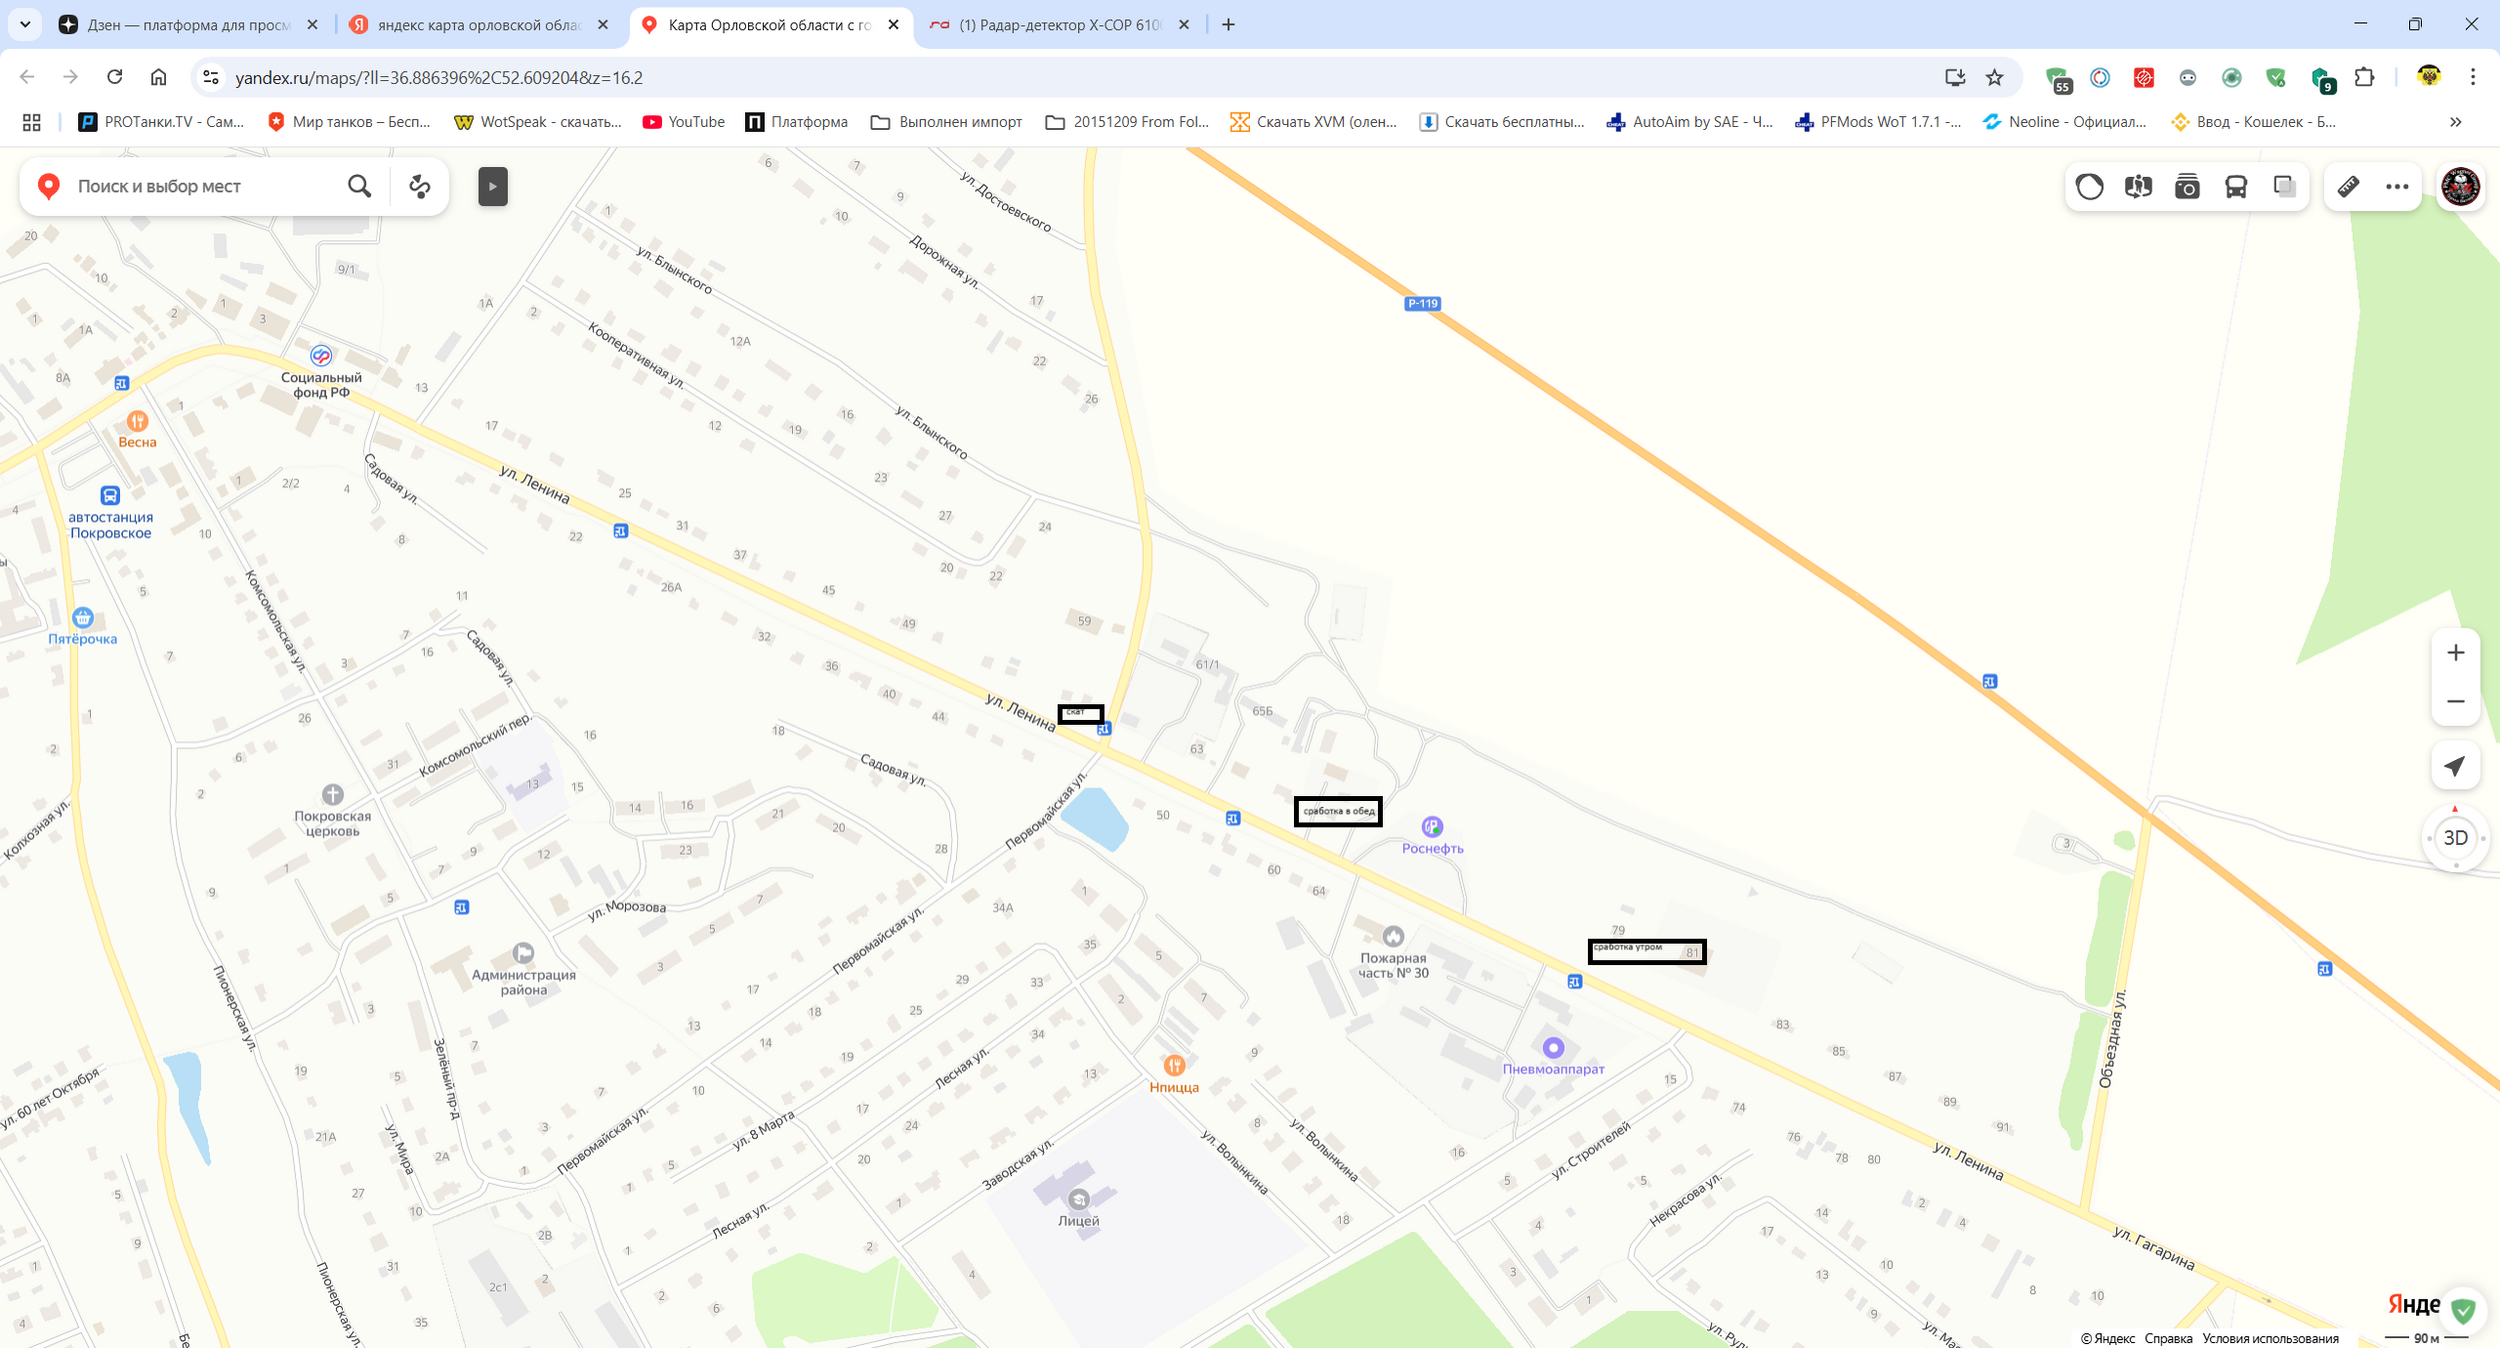This screenshot has height=1348, width=2500.
Task: Select the ruler measurement tool
Action: click(x=2348, y=186)
